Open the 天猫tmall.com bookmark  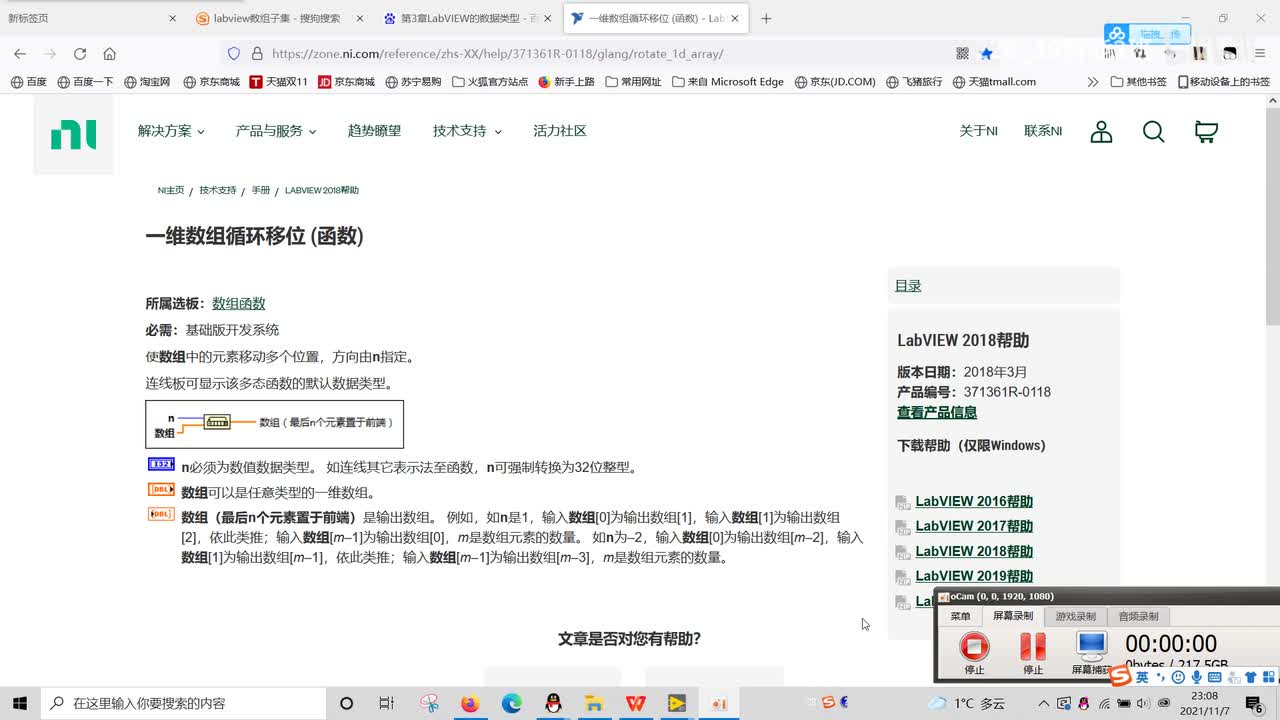point(994,82)
